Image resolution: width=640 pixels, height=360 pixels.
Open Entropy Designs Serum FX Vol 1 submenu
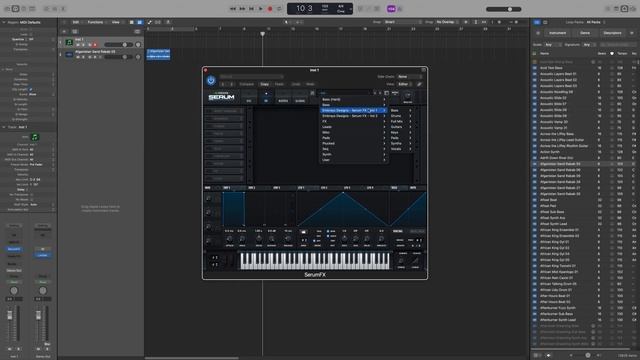(x=353, y=110)
